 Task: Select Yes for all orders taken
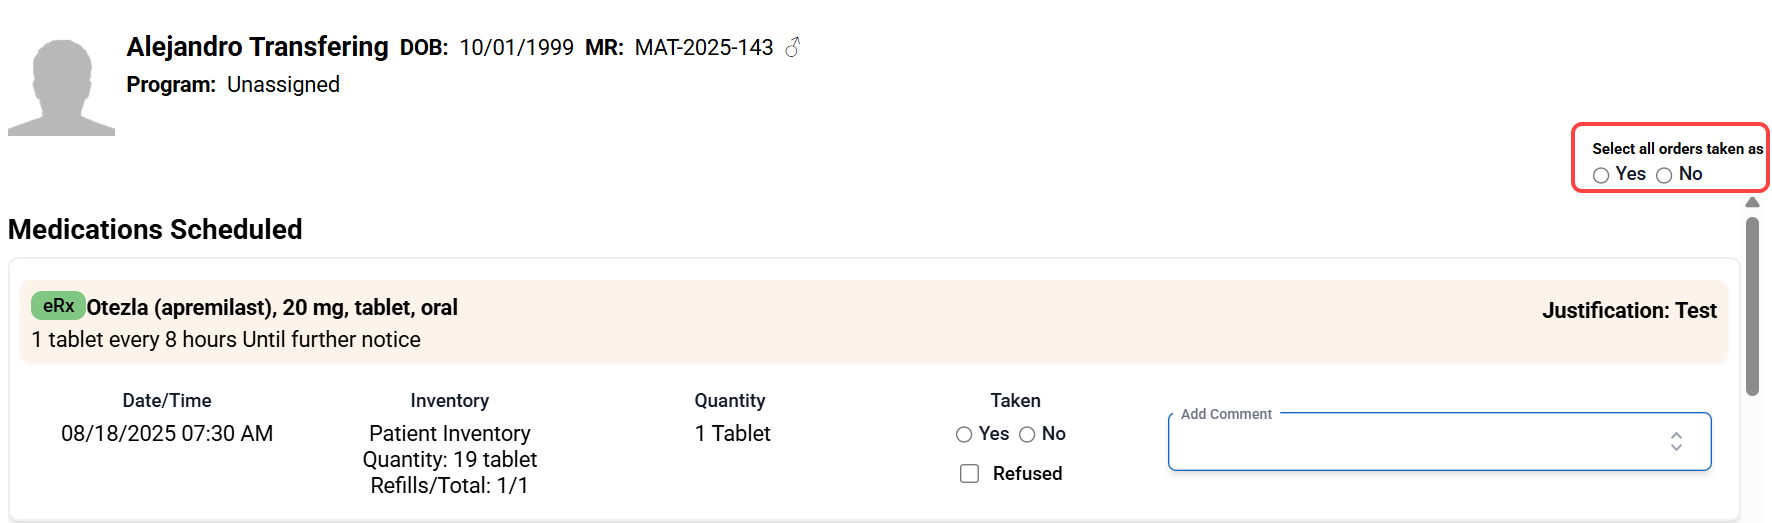coord(1601,175)
